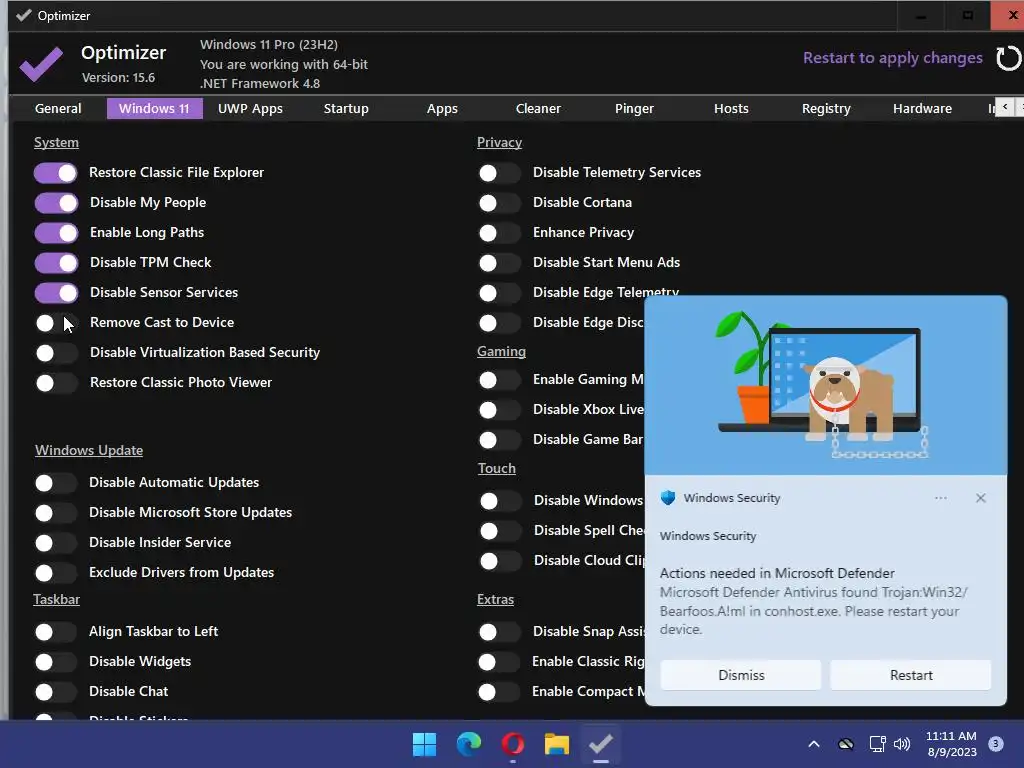Open Windows Start menu
This screenshot has width=1024, height=768.
click(424, 744)
